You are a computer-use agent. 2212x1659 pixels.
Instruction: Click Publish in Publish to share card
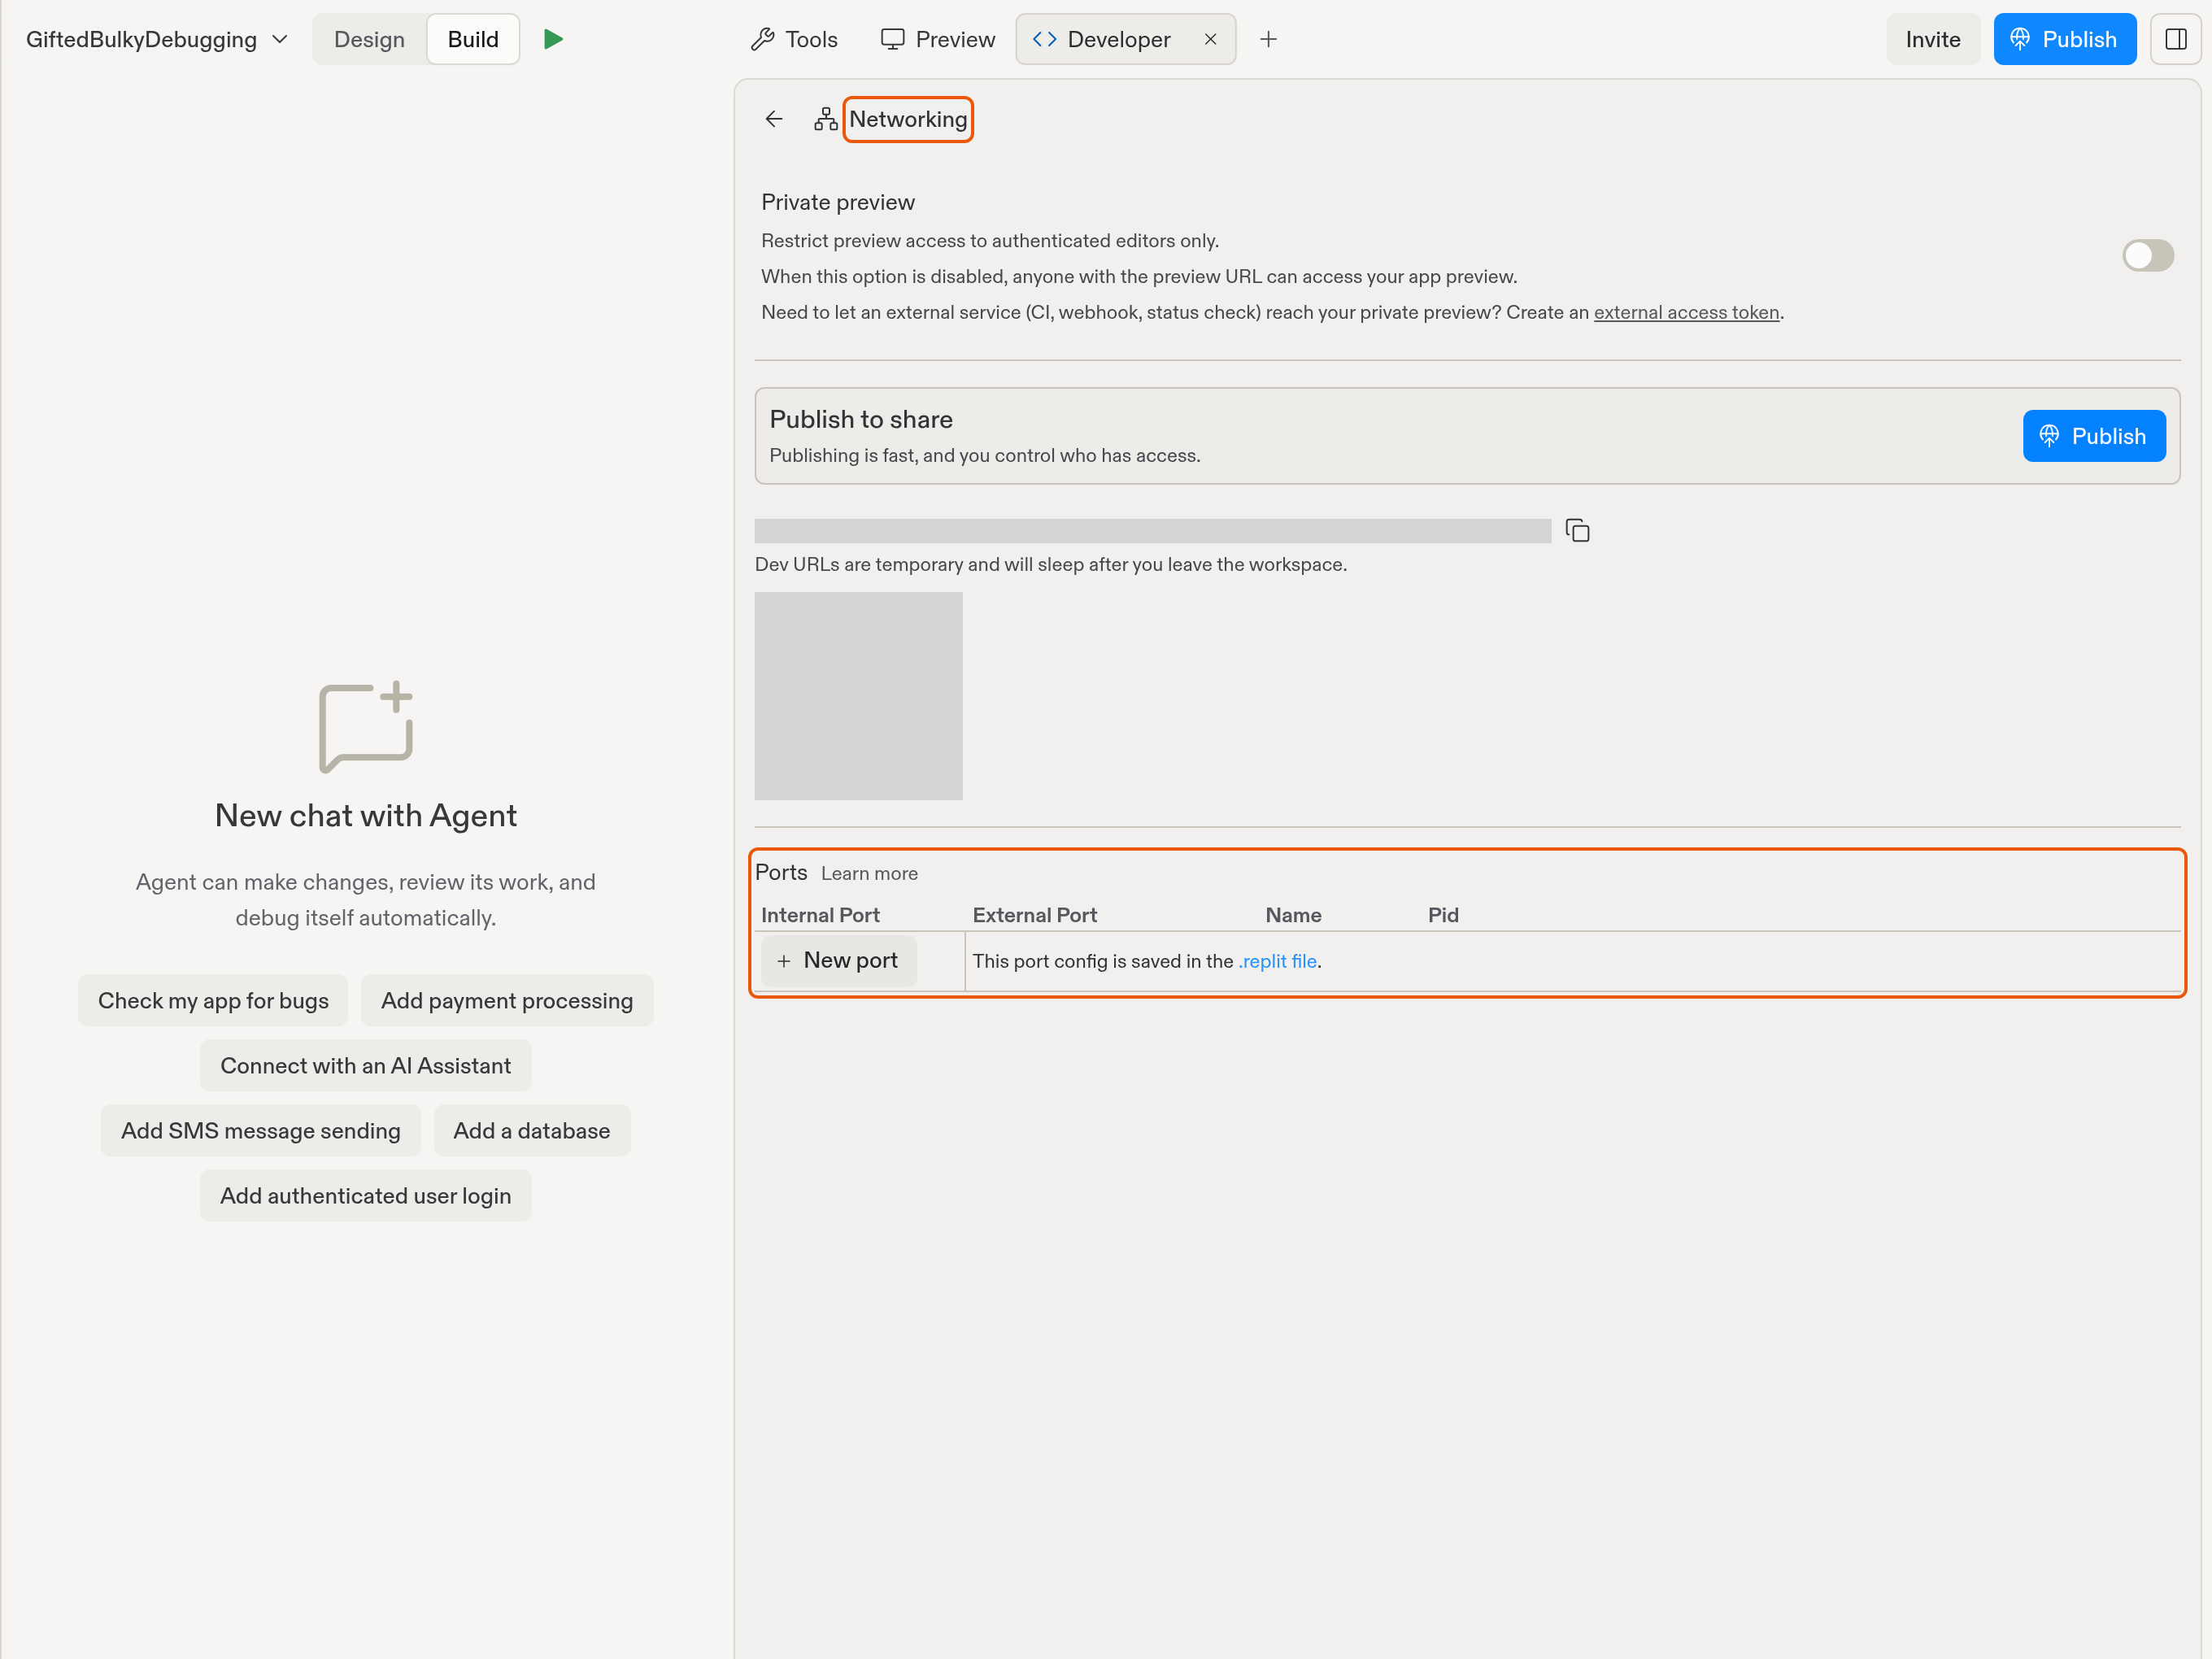point(2093,436)
